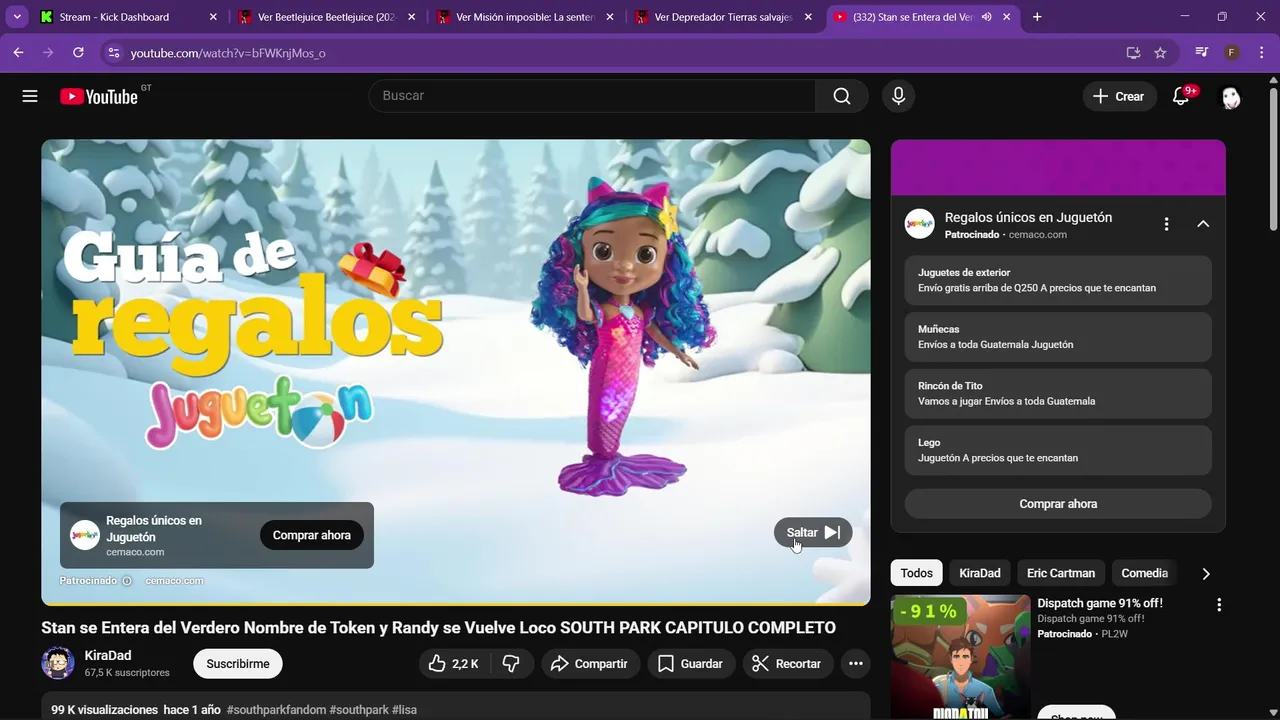Go forward in browser history

pyautogui.click(x=47, y=52)
